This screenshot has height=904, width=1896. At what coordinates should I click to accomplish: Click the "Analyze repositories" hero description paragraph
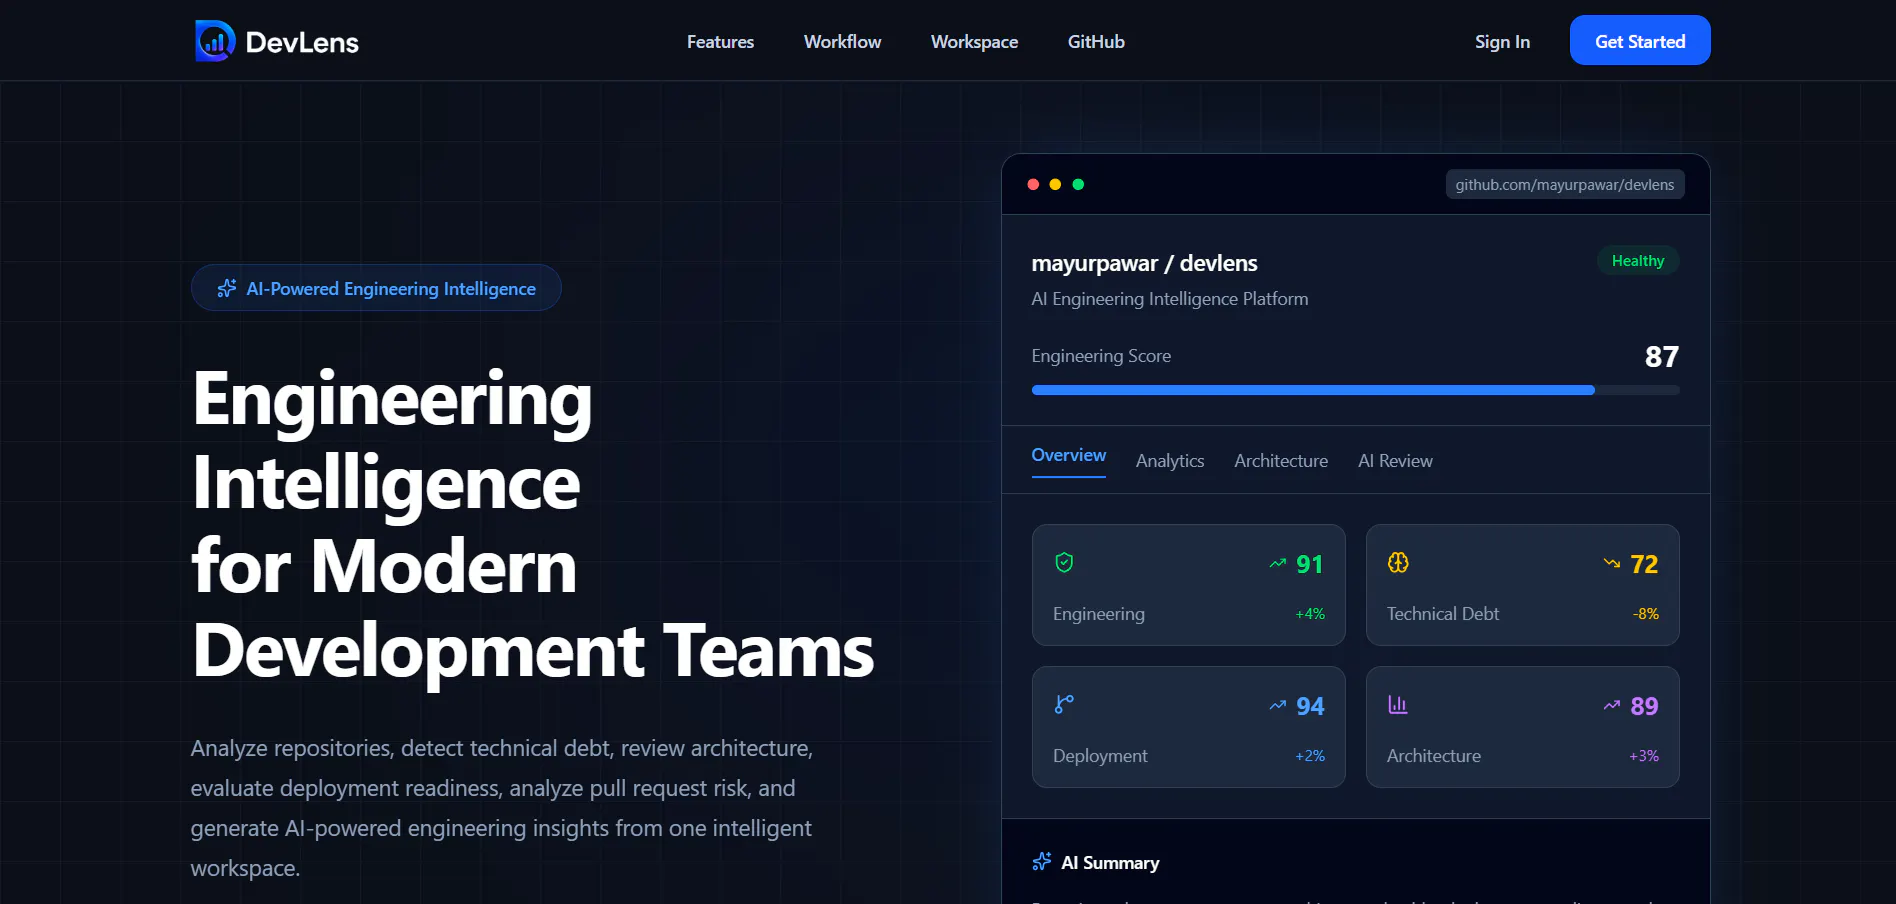coord(502,808)
